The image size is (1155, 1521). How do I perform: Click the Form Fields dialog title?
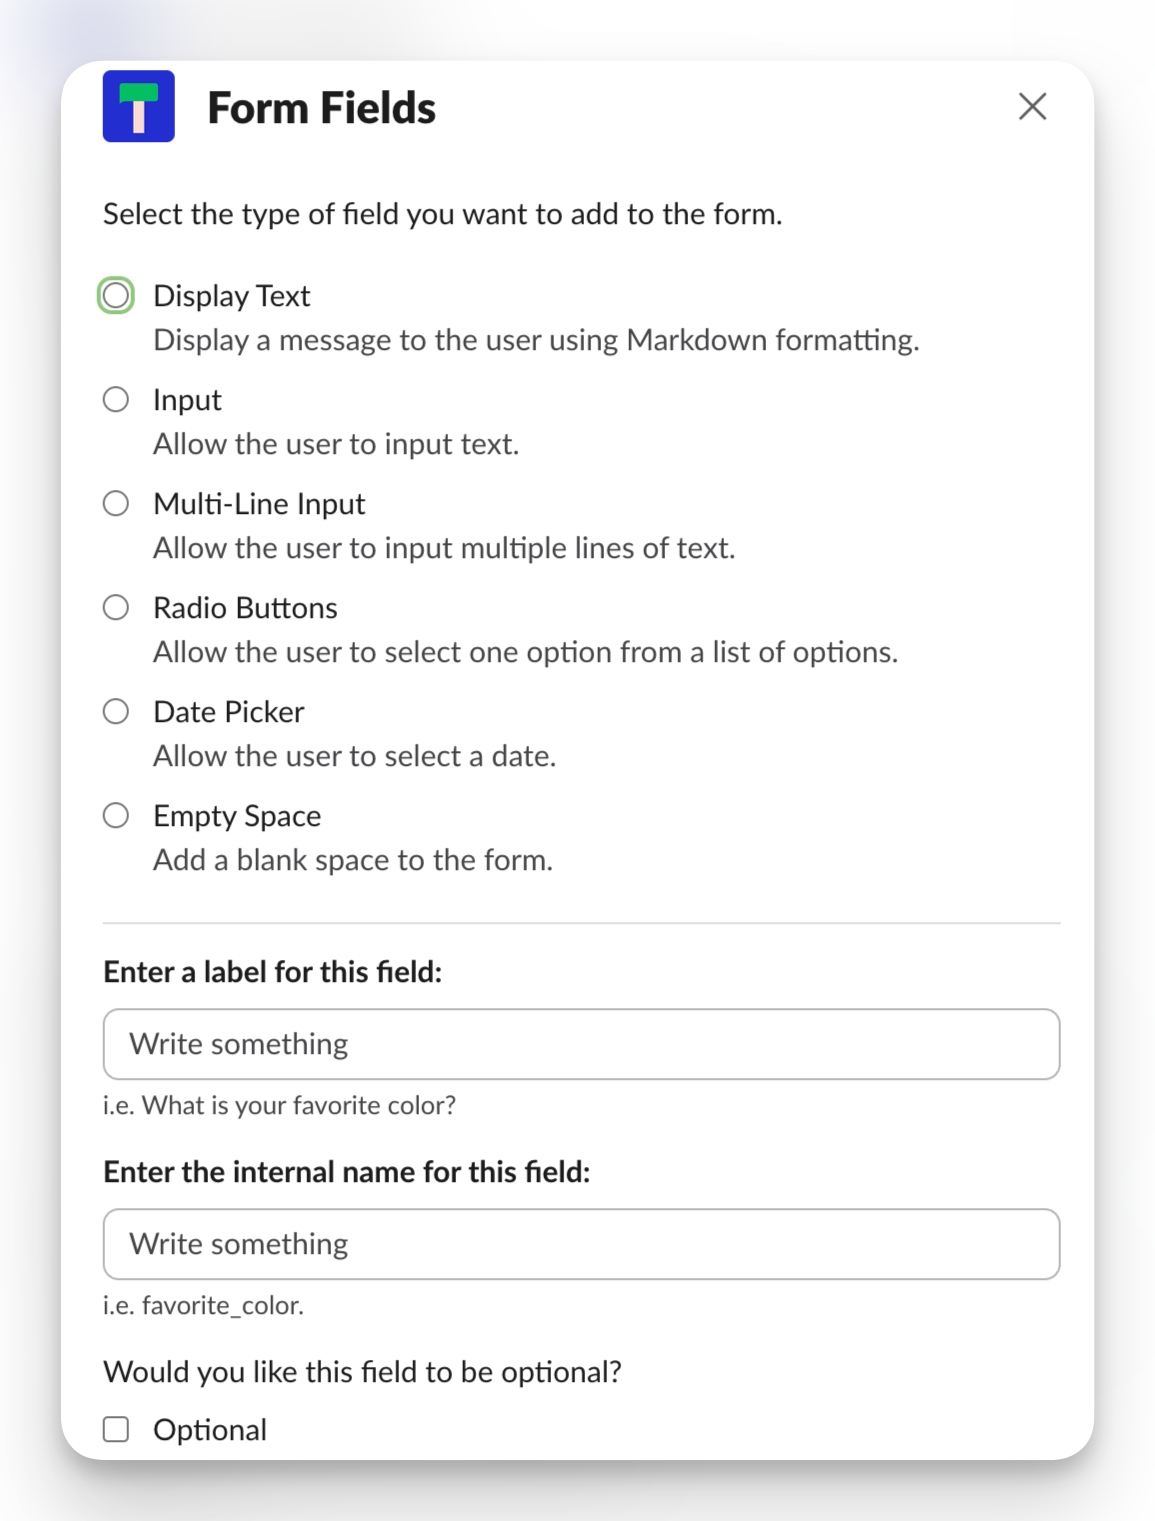coord(321,108)
